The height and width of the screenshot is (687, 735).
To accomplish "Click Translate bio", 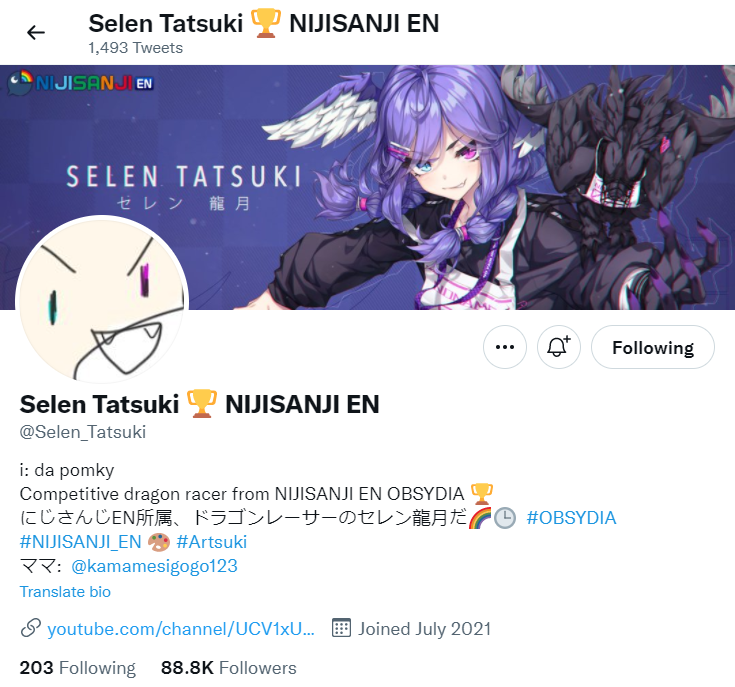I will point(65,592).
